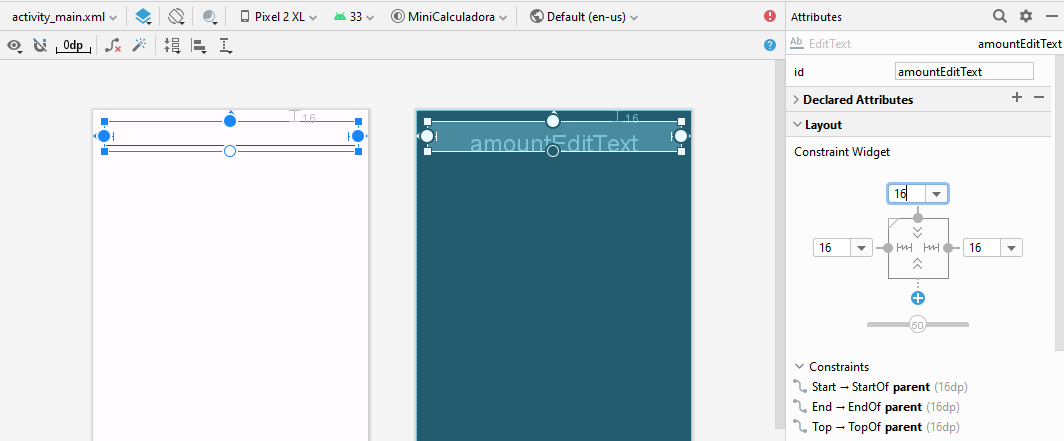
Task: Click the red error warning indicator
Action: tap(769, 17)
